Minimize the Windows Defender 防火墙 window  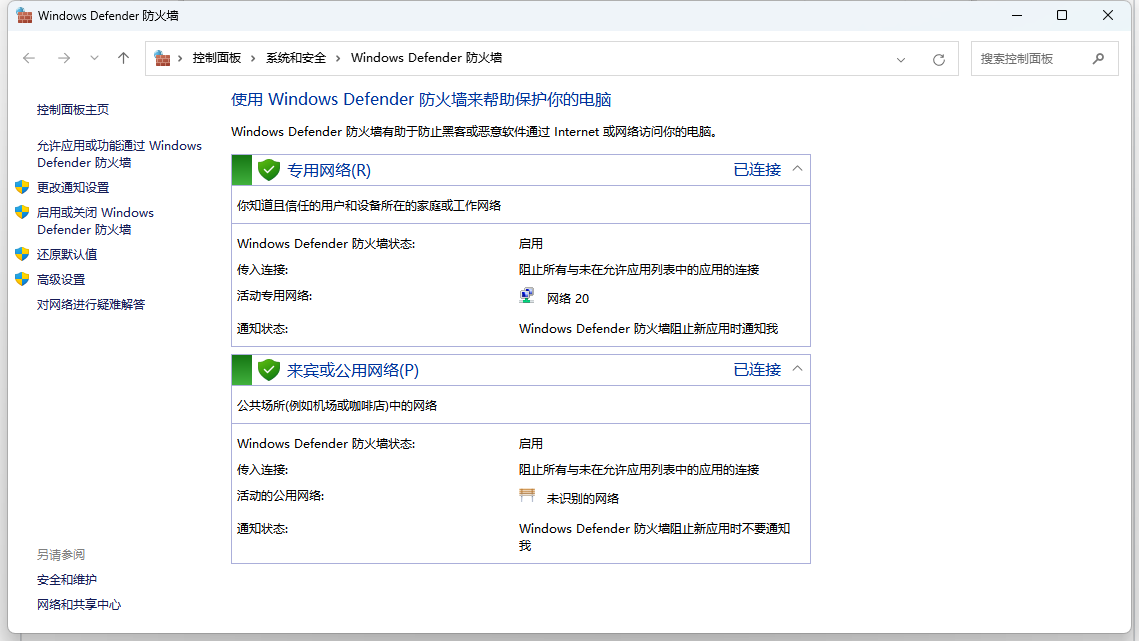pos(1017,15)
